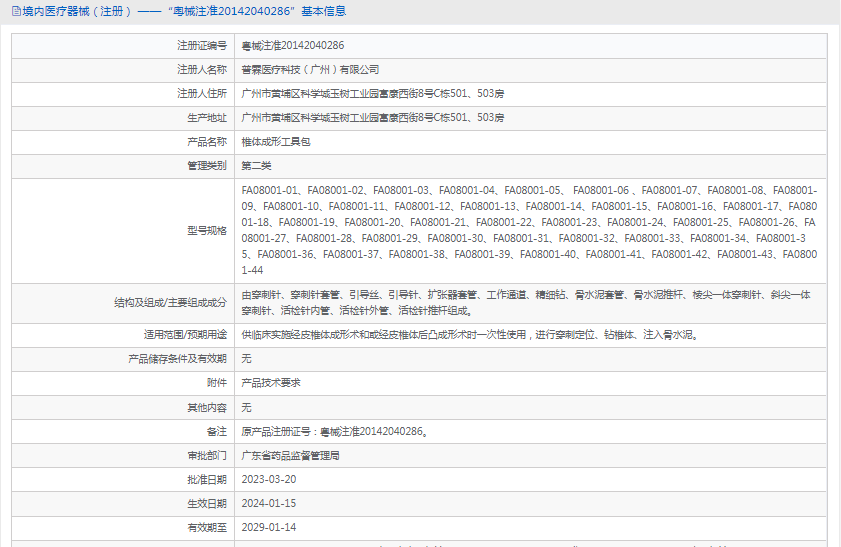841x547 pixels.
Task: Select registration number 粤械注准20142040286 value in top row
Action: coord(293,46)
